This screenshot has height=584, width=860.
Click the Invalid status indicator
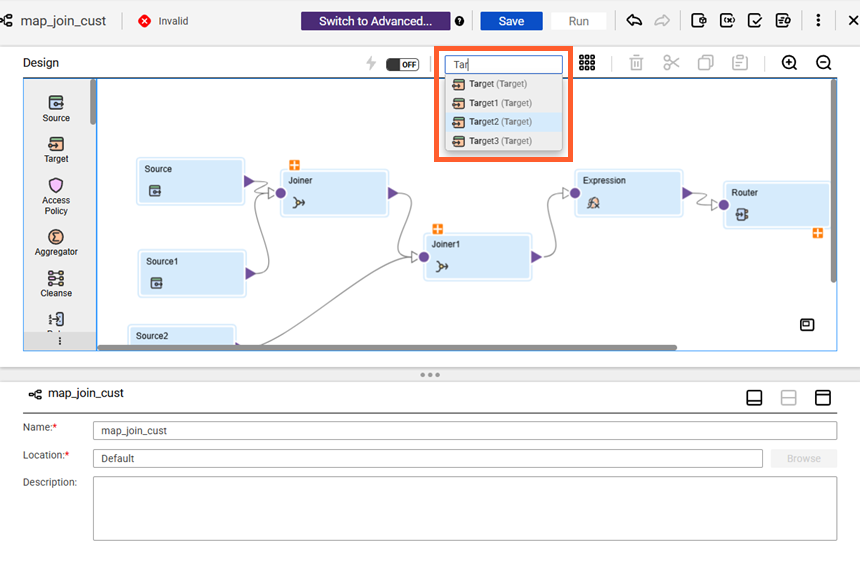[x=163, y=21]
